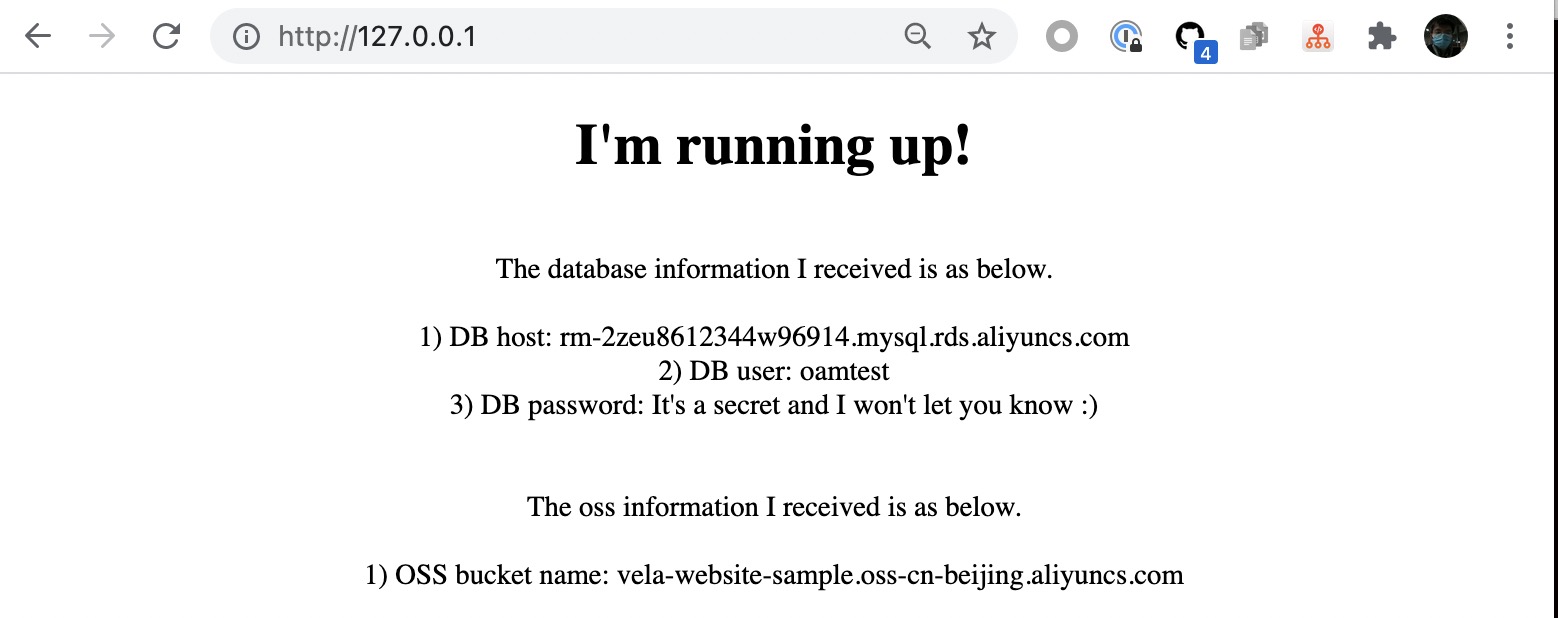Open GitHub extension with badge 4

coord(1190,37)
